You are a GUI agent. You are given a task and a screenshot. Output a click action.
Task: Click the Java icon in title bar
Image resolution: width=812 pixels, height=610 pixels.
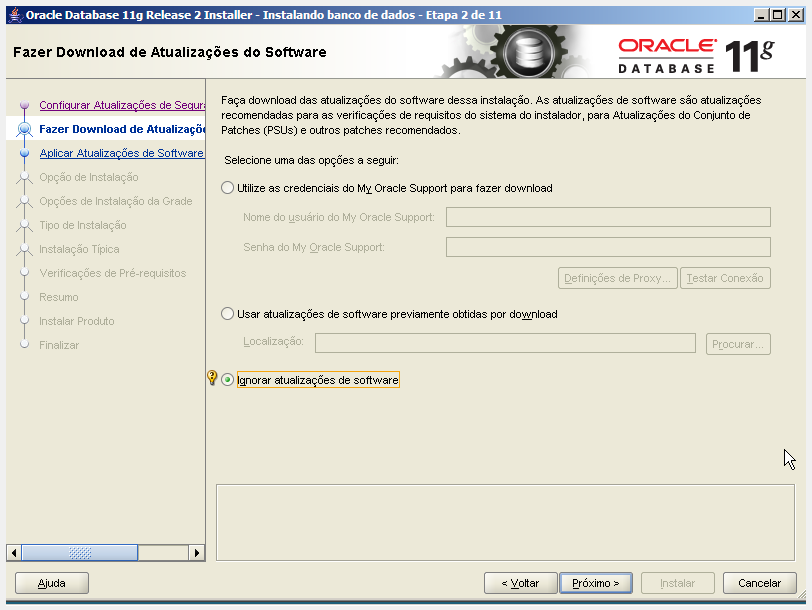click(16, 15)
